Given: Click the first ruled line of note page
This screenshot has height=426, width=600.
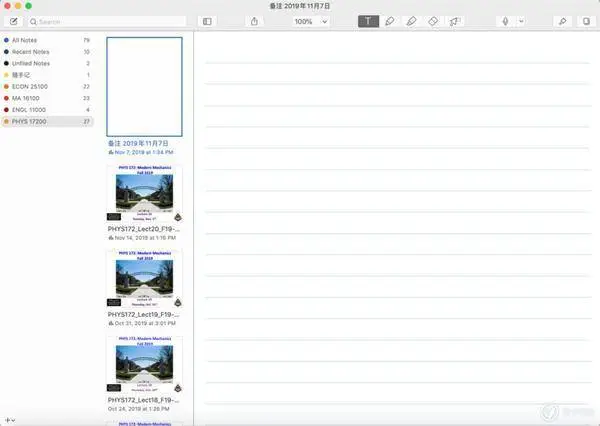Looking at the screenshot, I should [x=397, y=63].
